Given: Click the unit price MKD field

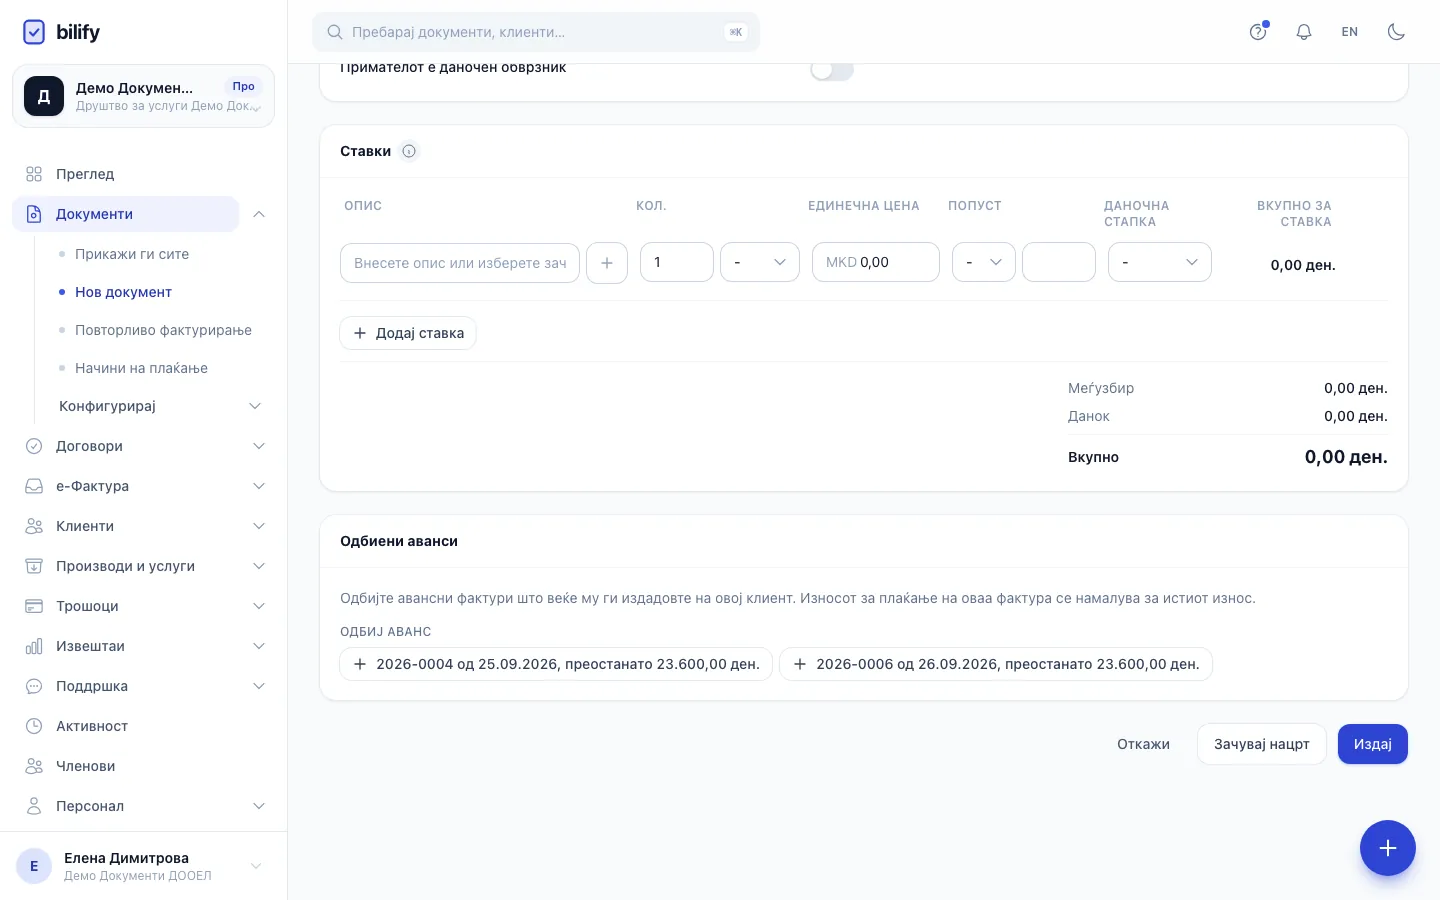Looking at the screenshot, I should (x=876, y=262).
